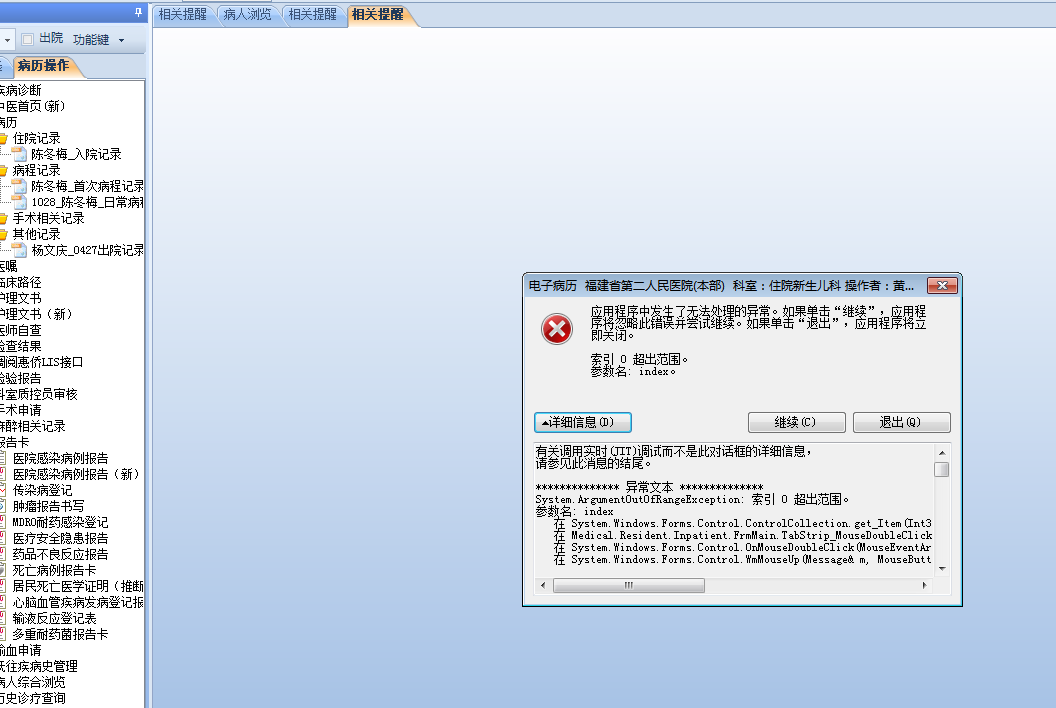Select the 病历操作 tab

(x=43, y=65)
